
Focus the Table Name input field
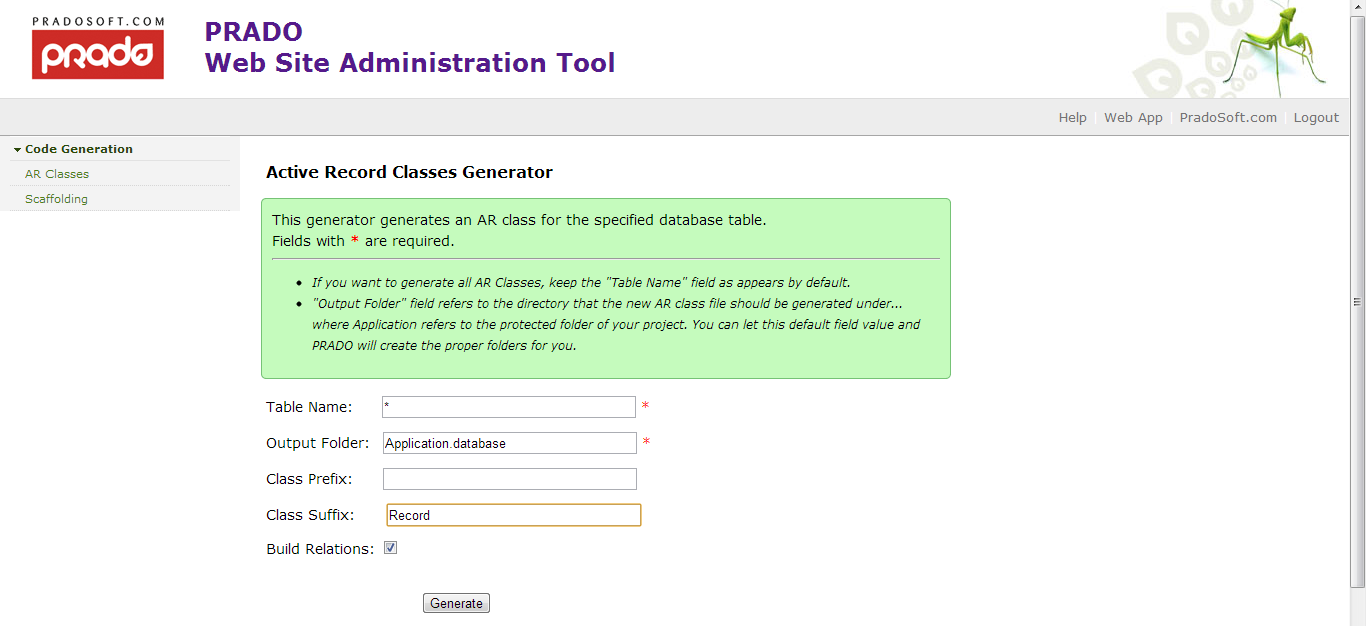(x=509, y=407)
